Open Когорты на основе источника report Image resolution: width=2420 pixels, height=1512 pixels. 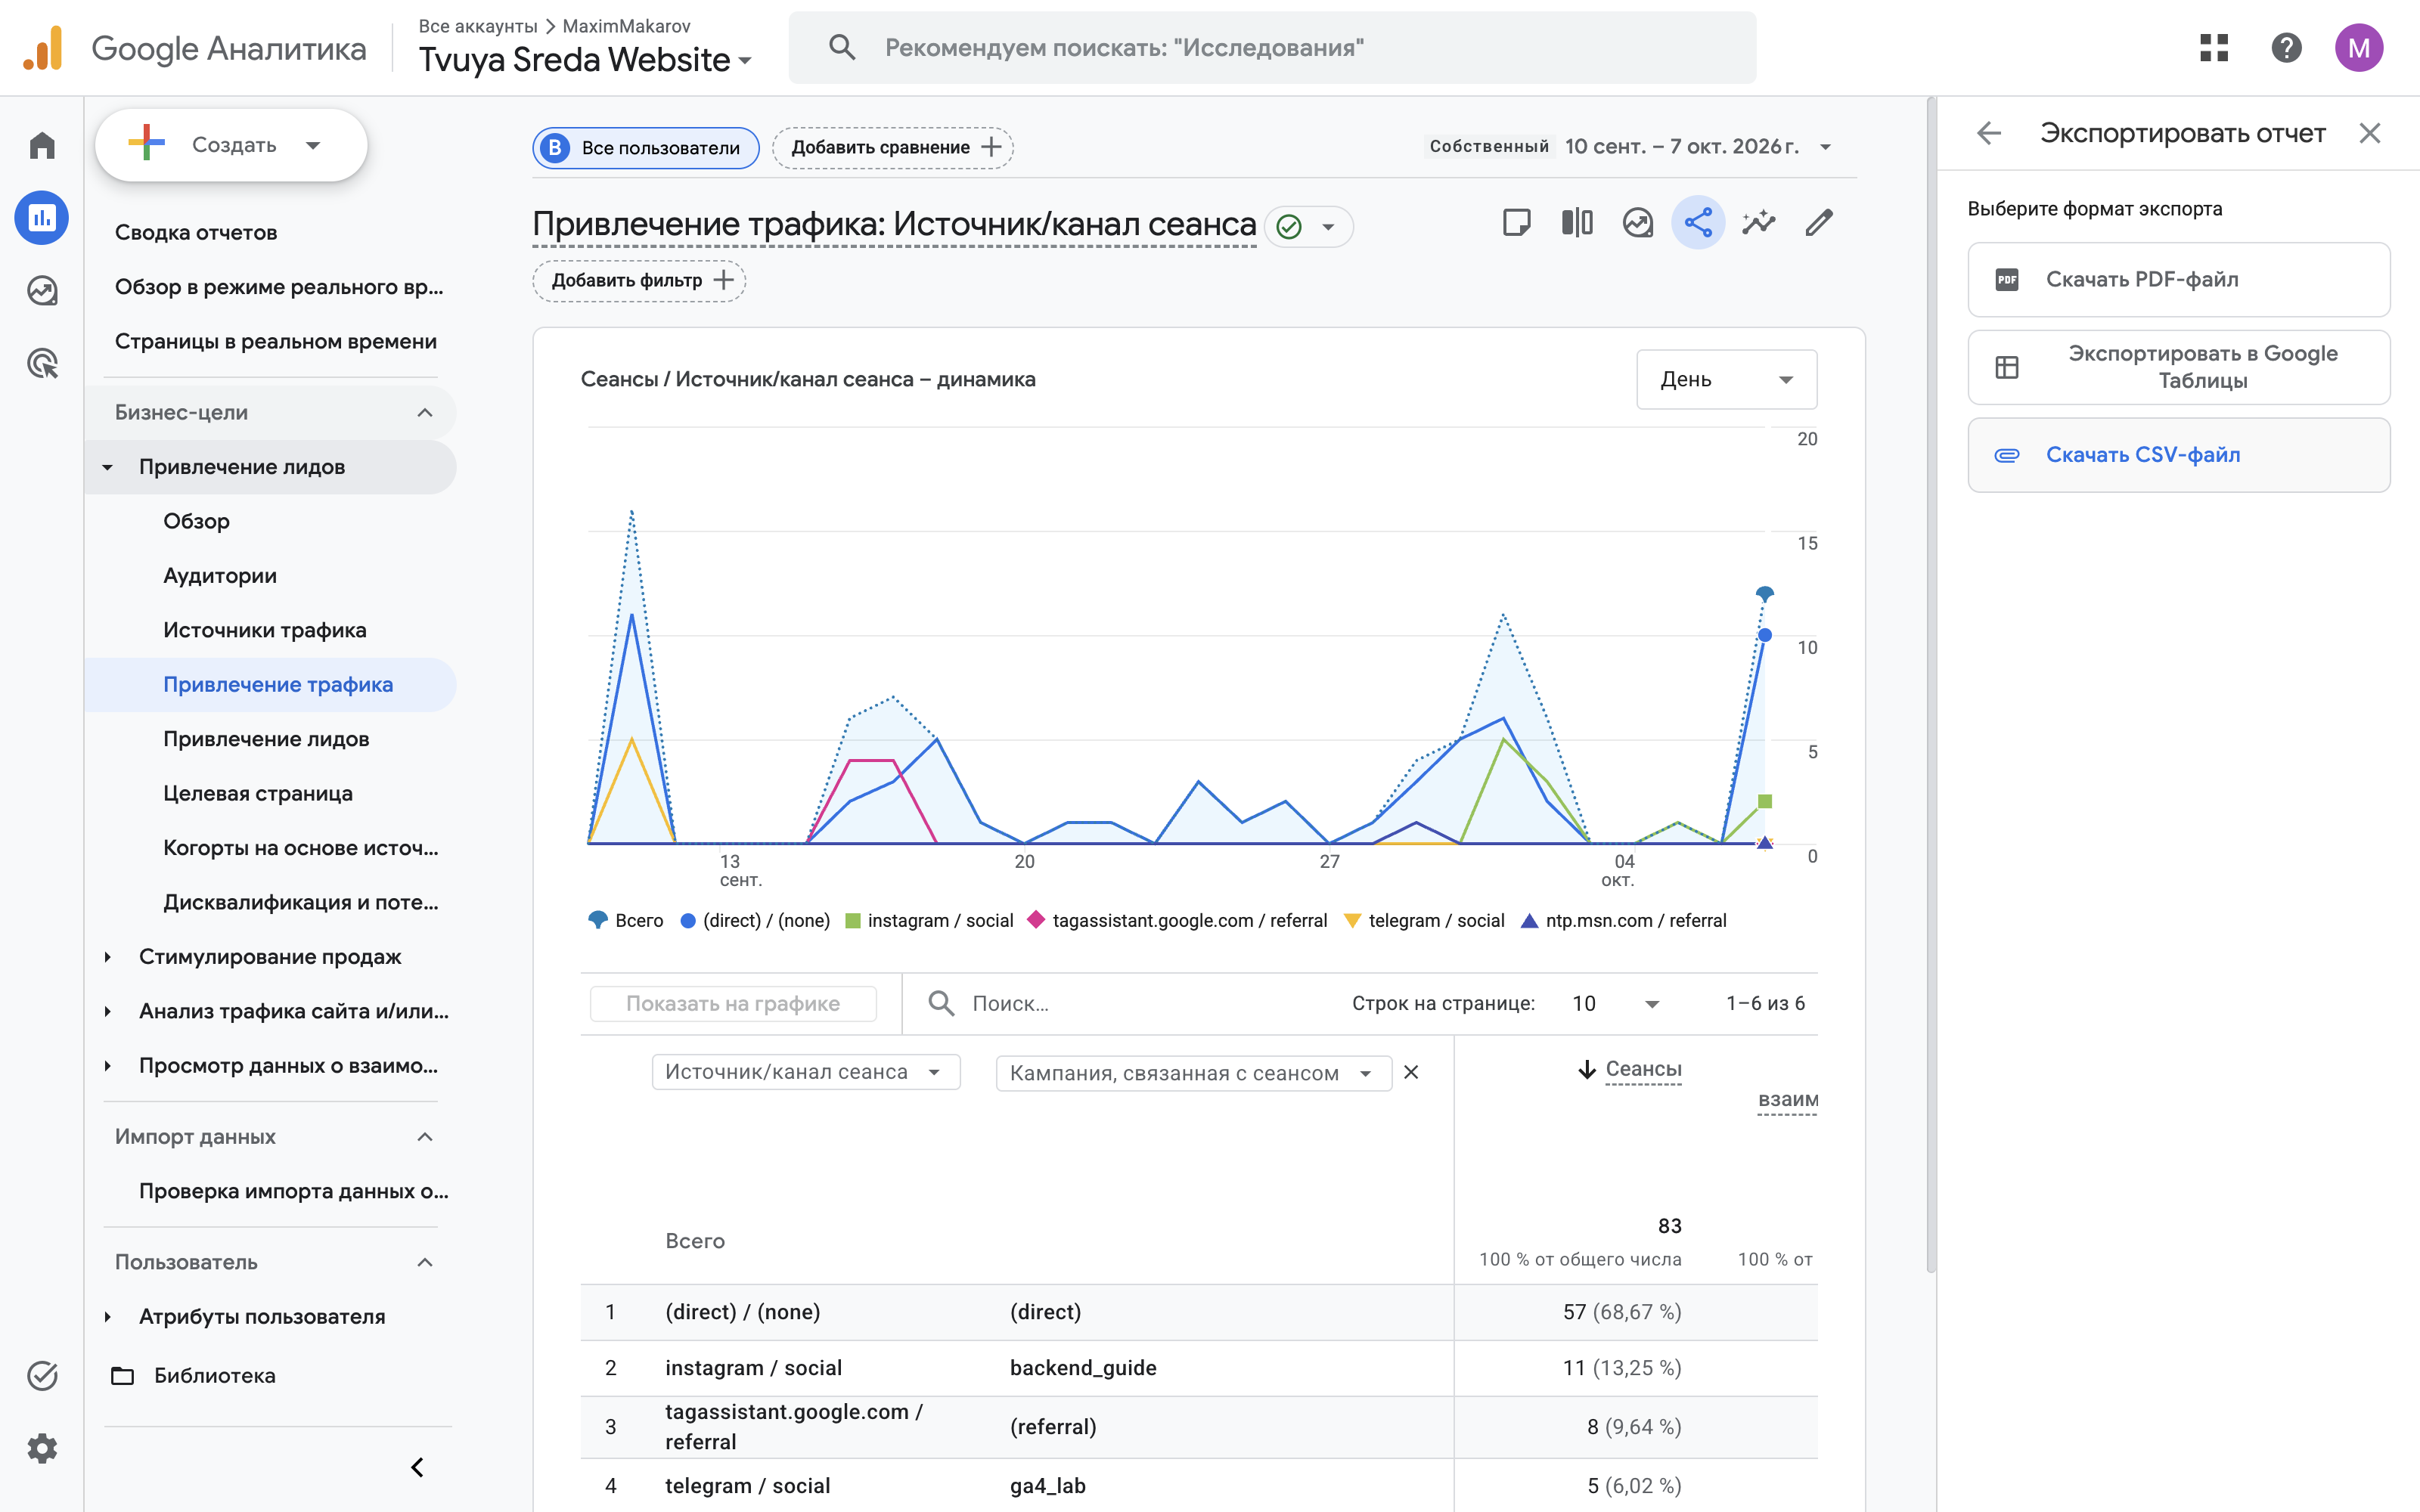[301, 848]
